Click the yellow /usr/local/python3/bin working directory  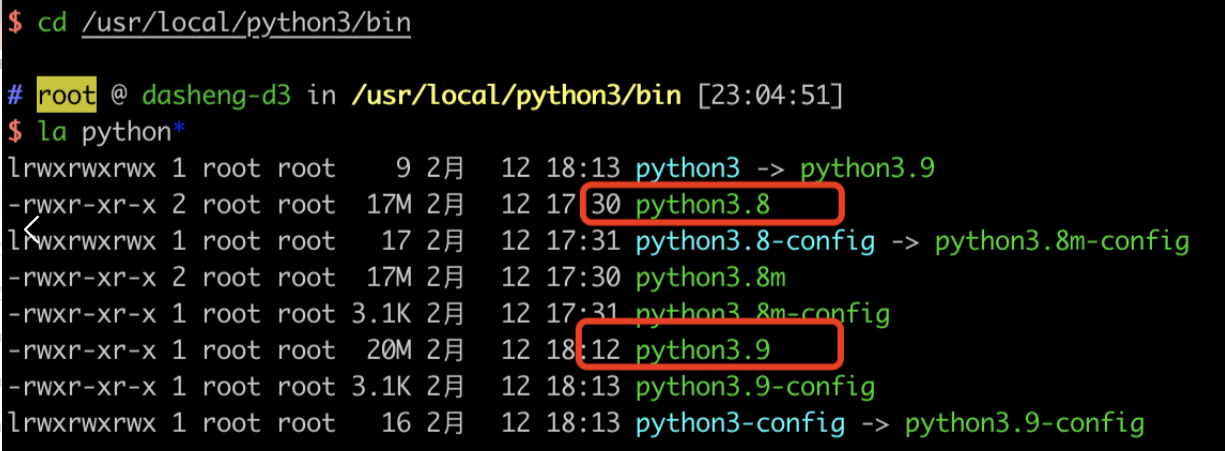[x=516, y=96]
